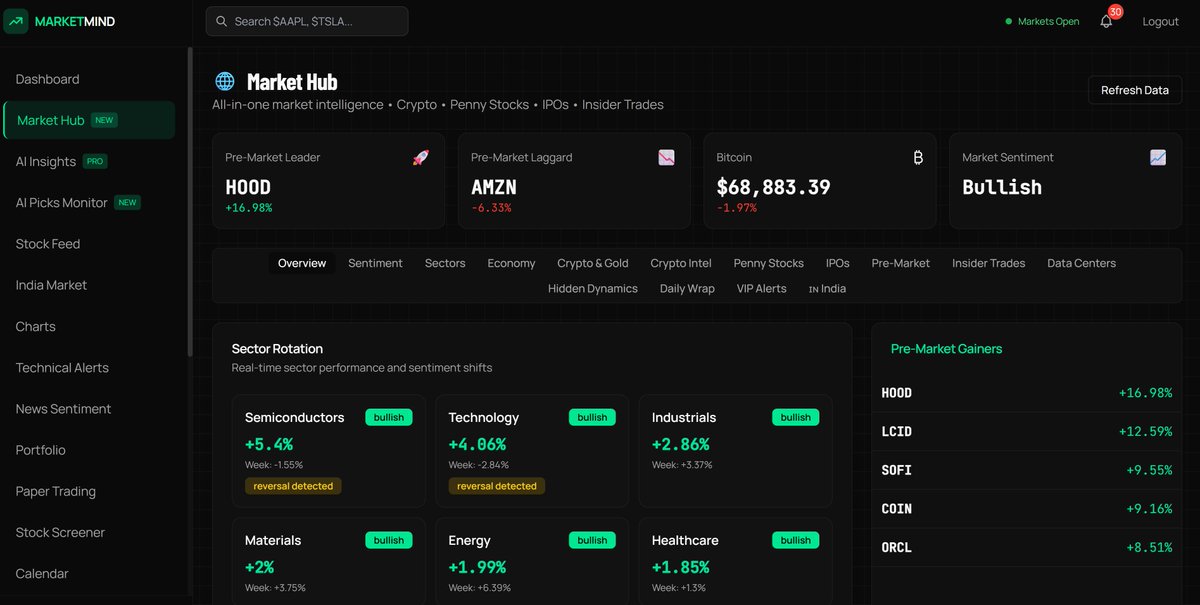
Task: Click the Refresh Data button
Action: coord(1135,90)
